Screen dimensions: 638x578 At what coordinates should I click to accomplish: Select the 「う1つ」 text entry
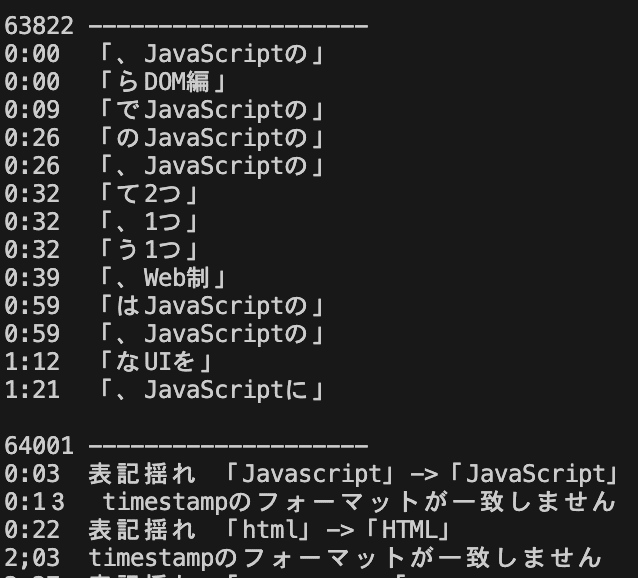tap(149, 249)
